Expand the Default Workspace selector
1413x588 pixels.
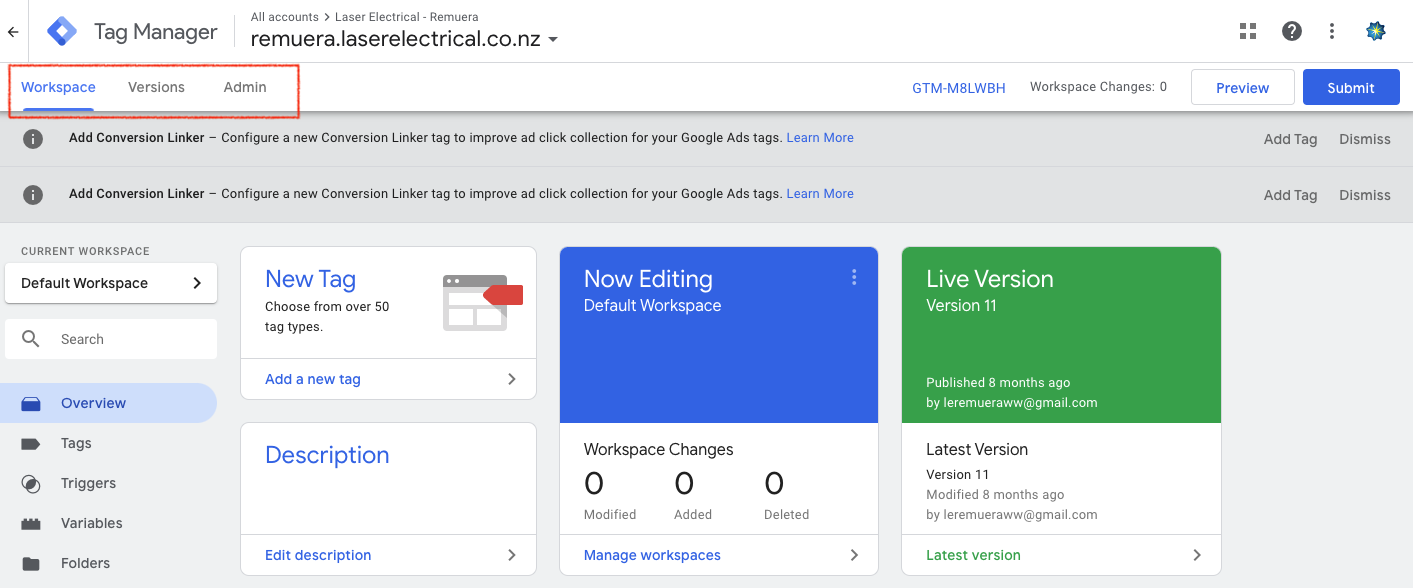click(x=111, y=283)
